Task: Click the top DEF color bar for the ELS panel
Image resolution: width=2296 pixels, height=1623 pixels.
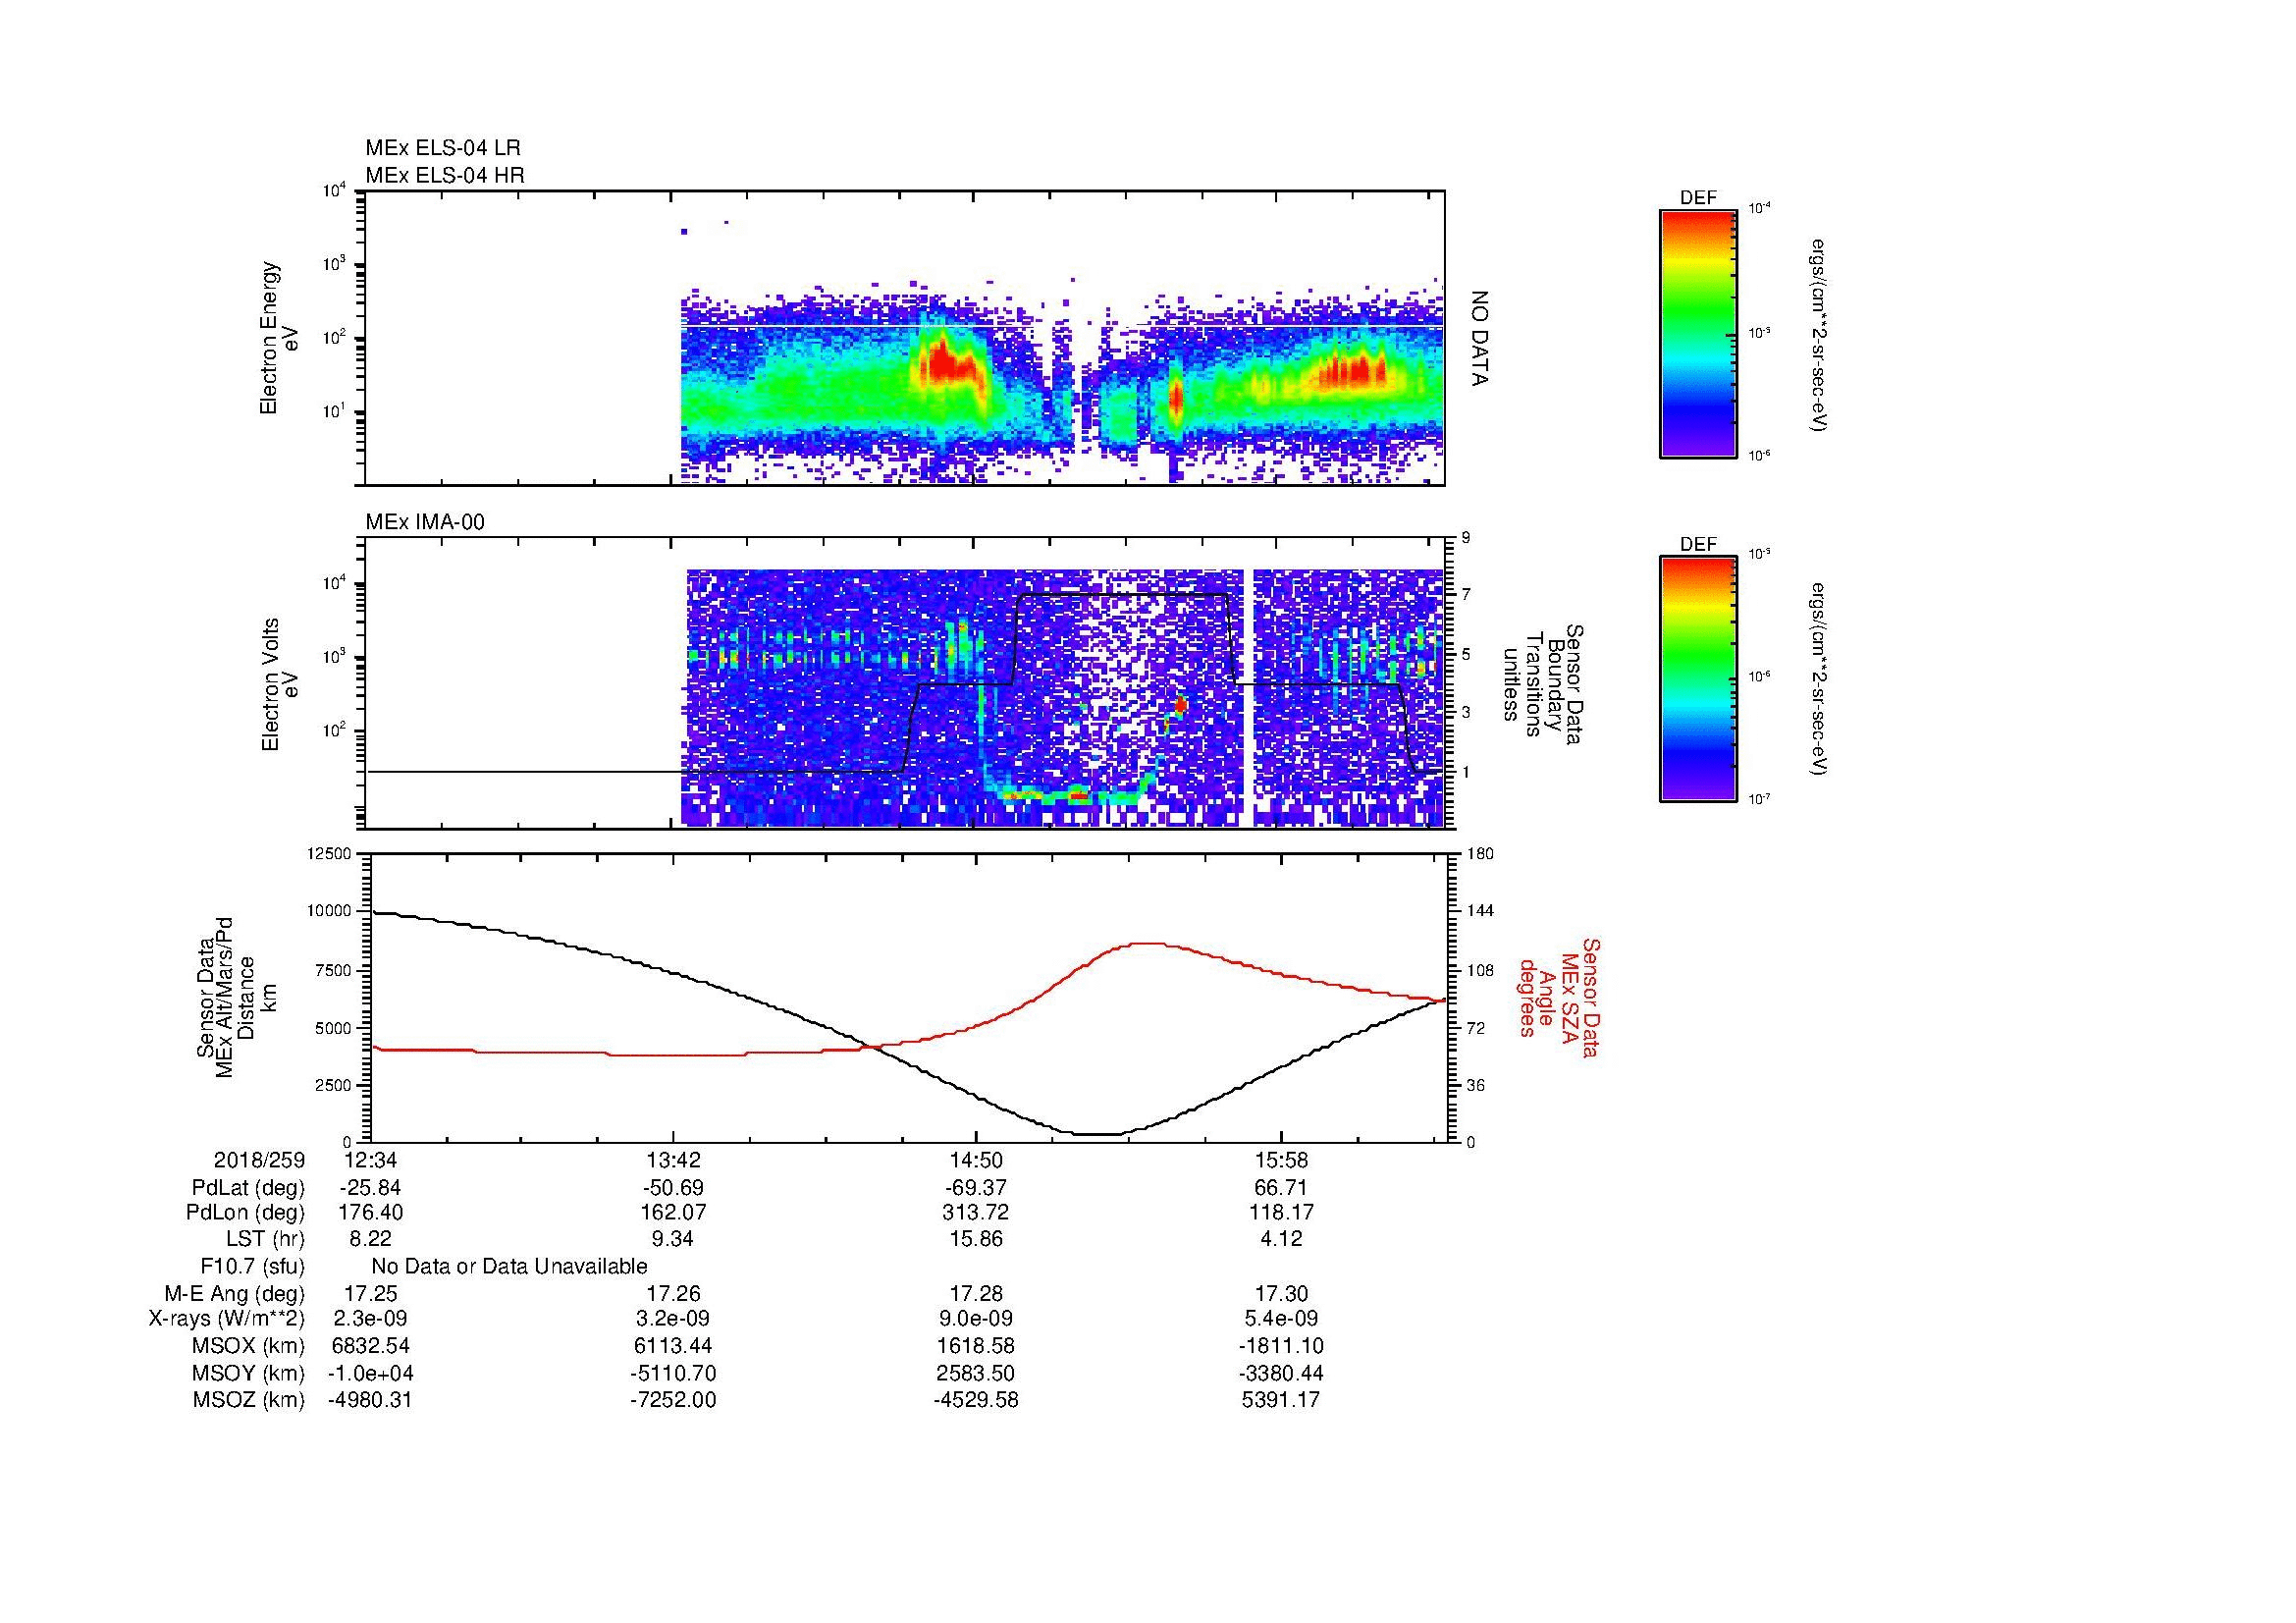Action: point(1698,333)
